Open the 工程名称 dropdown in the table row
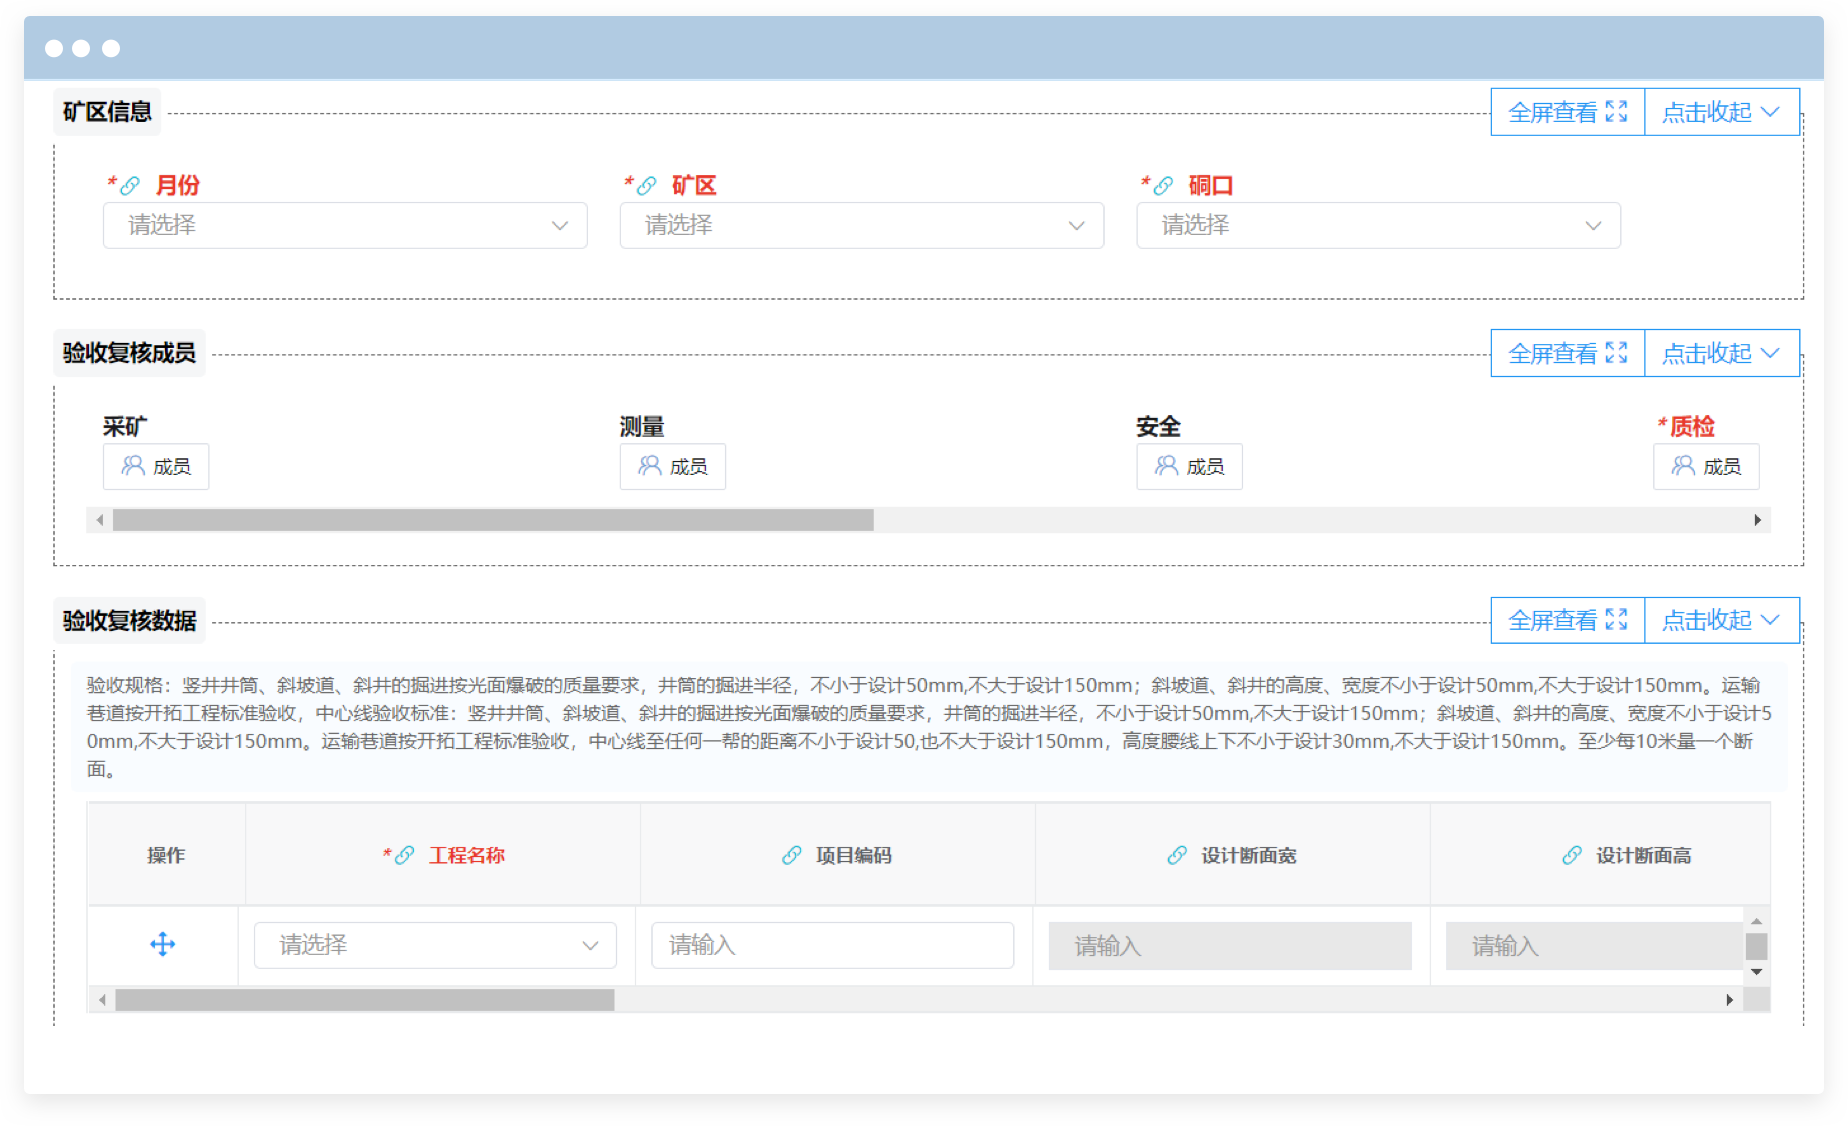Image resolution: width=1848 pixels, height=1126 pixels. coord(435,946)
